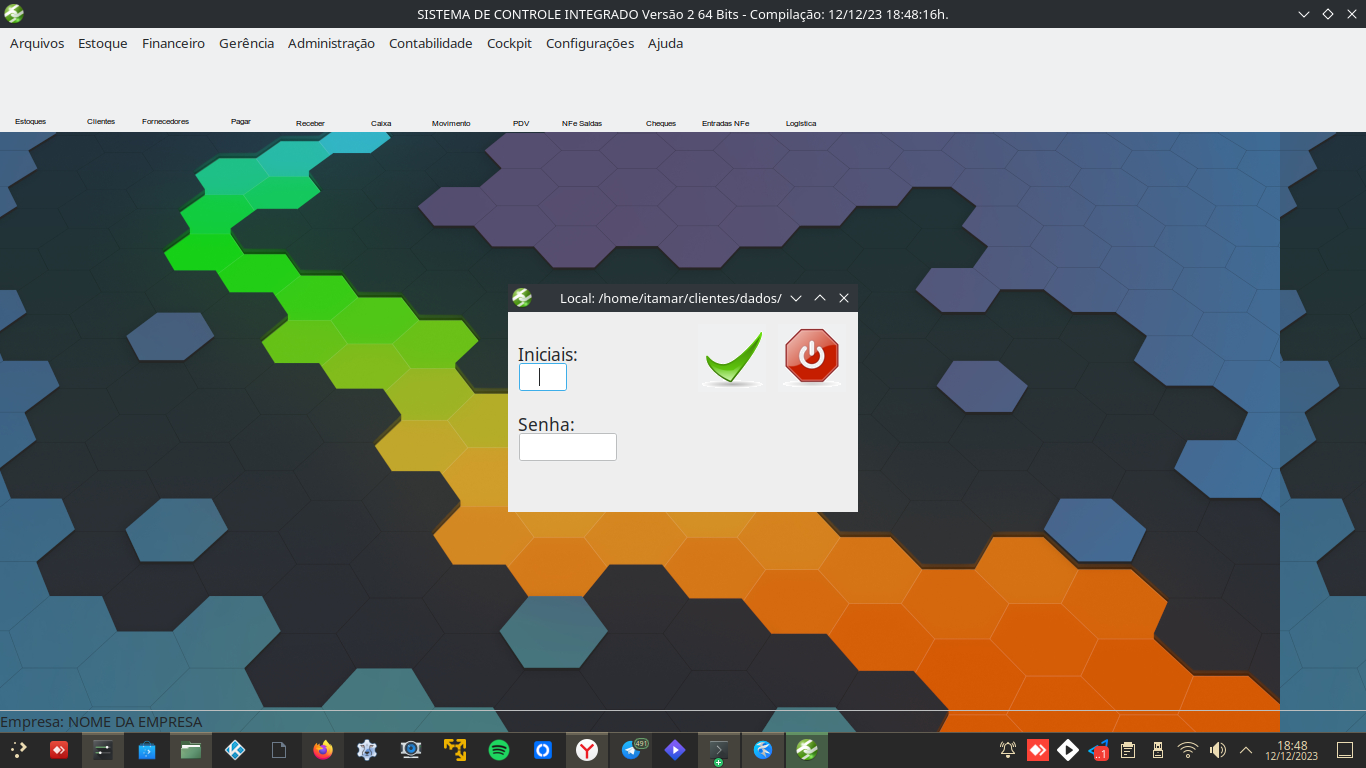Image resolution: width=1366 pixels, height=768 pixels.
Task: Open the tray icon with red badge
Action: pos(1098,749)
